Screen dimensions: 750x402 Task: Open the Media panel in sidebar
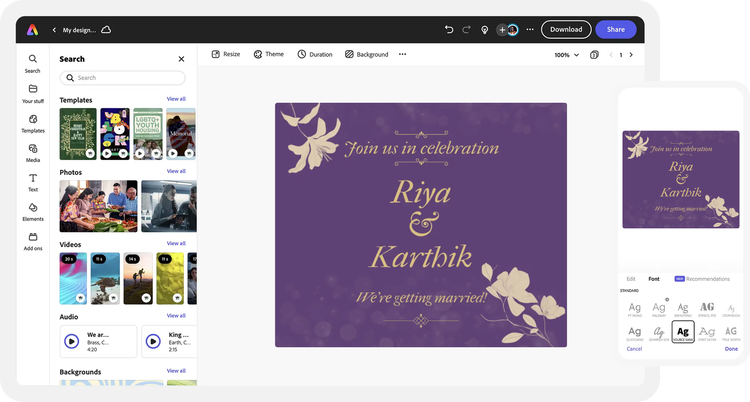pos(33,152)
